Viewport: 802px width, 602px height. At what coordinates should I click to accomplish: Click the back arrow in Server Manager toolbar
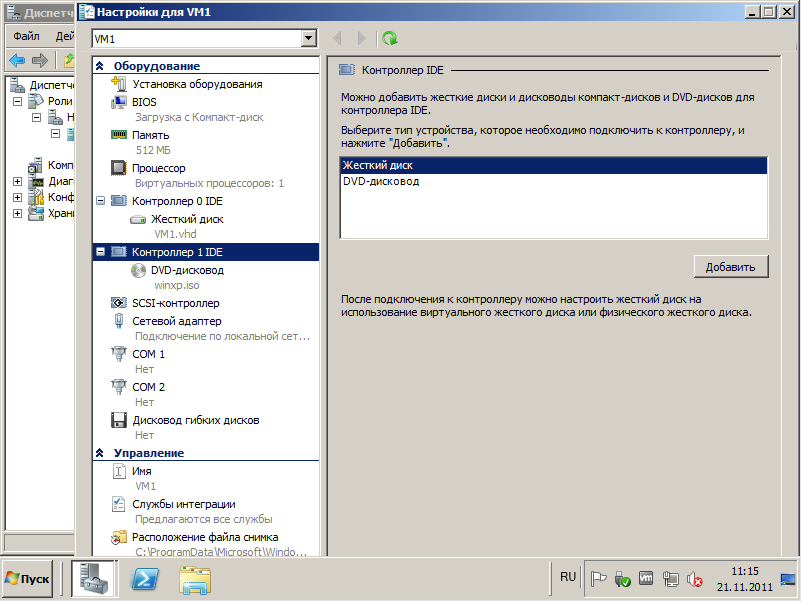click(x=17, y=60)
